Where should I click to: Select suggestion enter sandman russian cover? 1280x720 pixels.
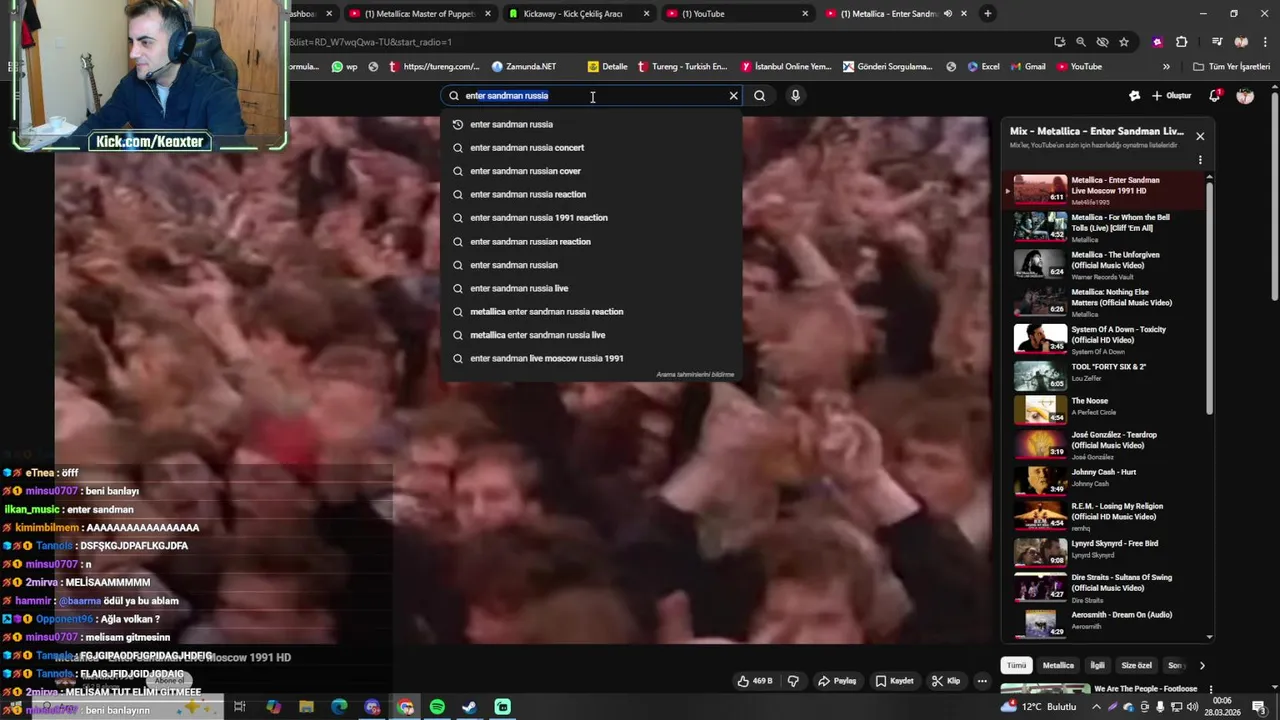[592, 171]
